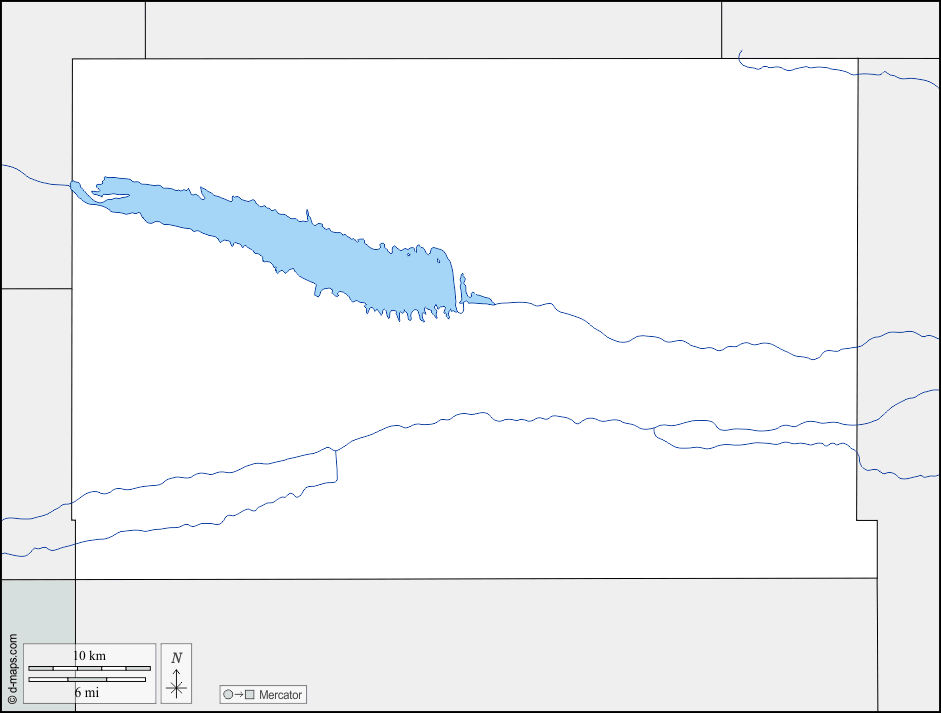Click the 10 km scale label

coord(89,656)
